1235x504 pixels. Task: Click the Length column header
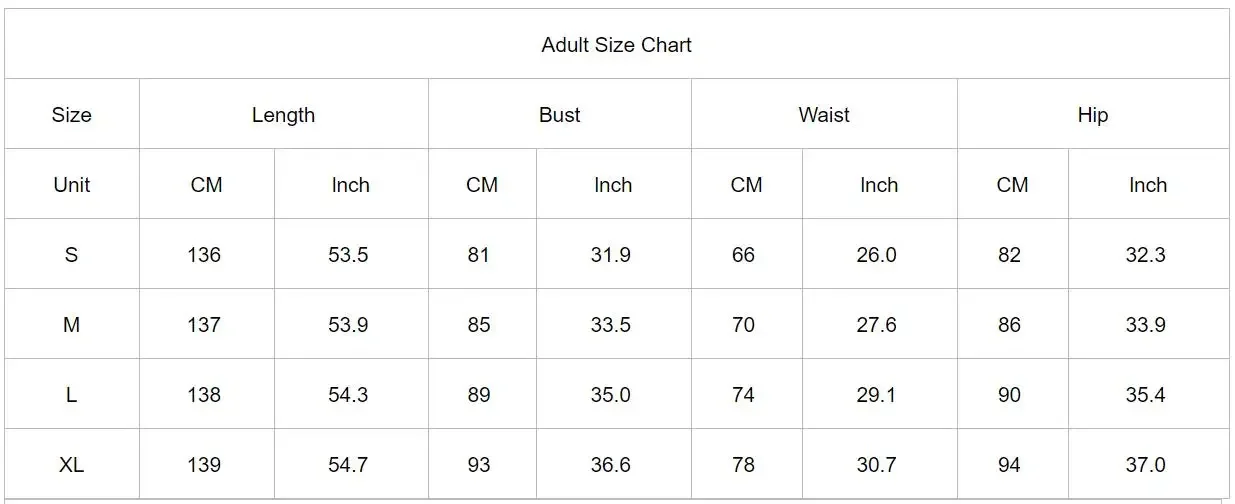[x=284, y=114]
